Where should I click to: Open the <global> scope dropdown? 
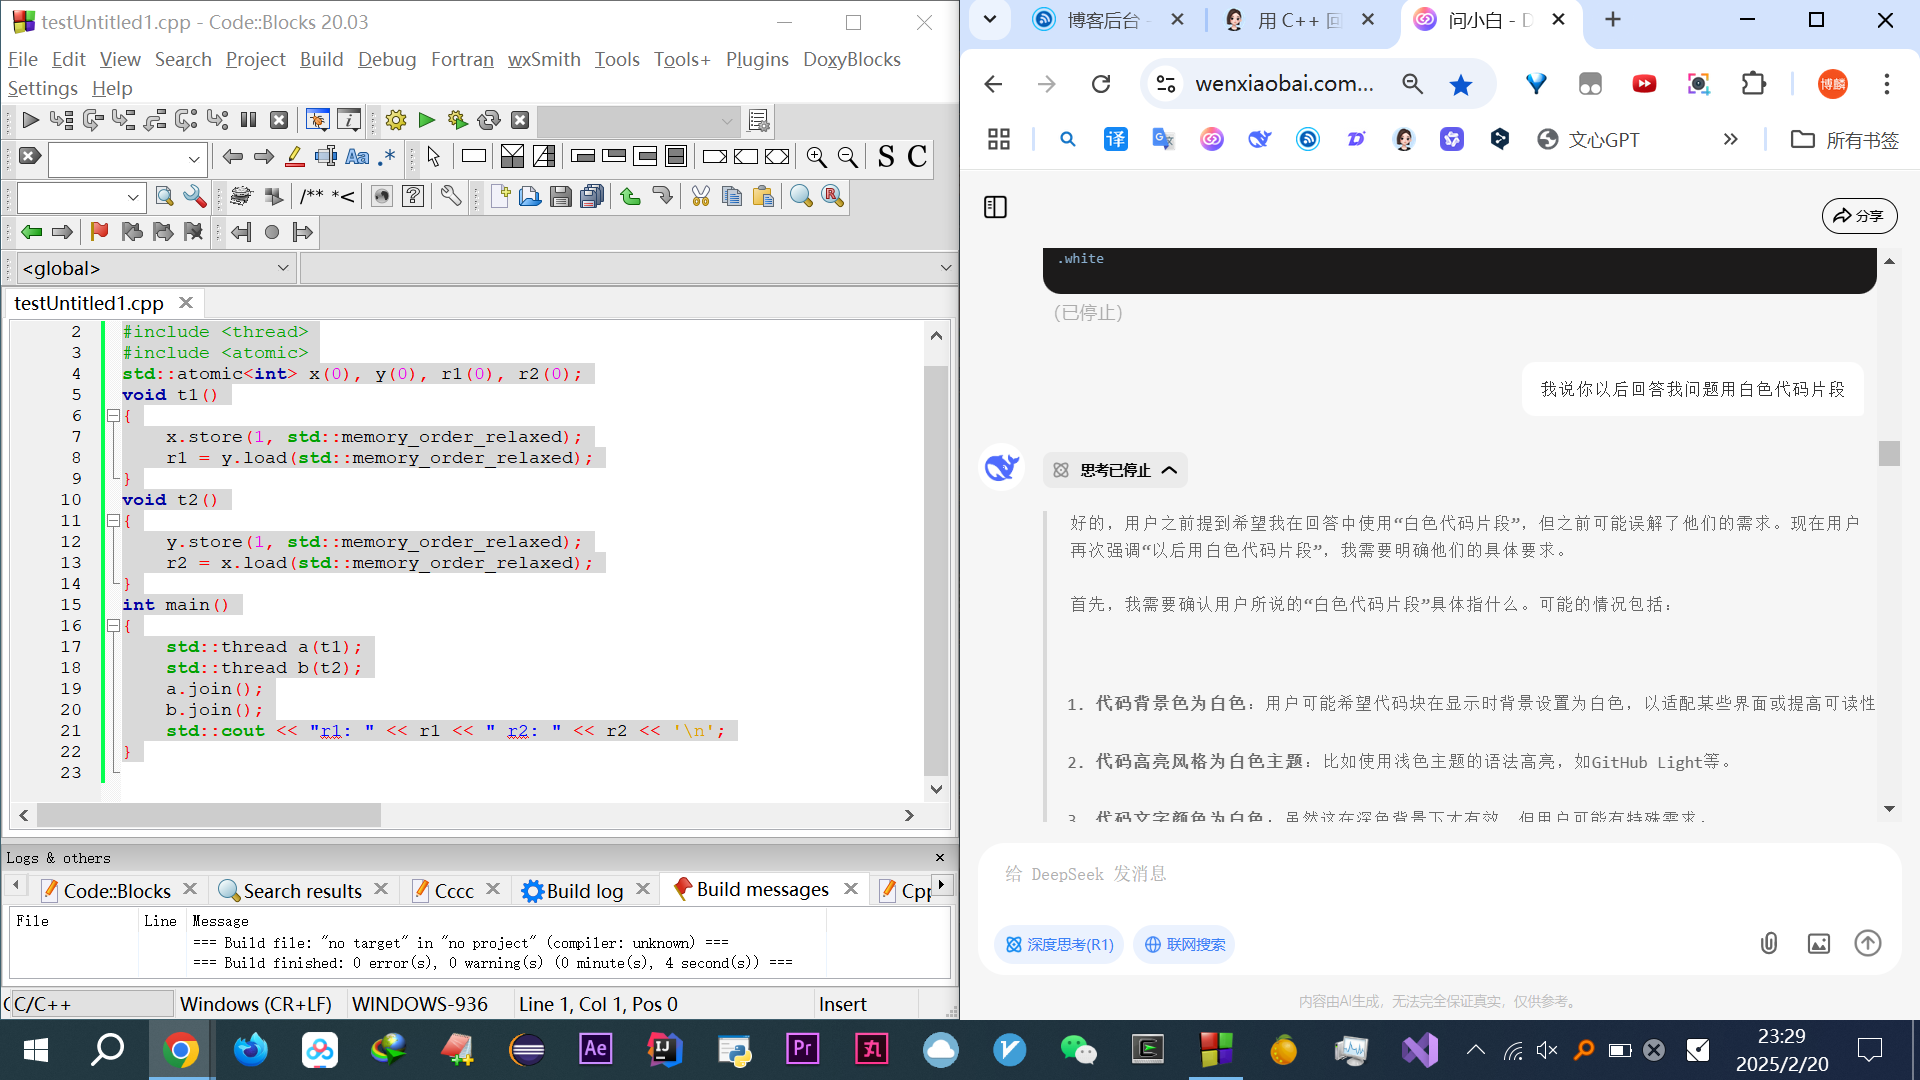tap(156, 268)
